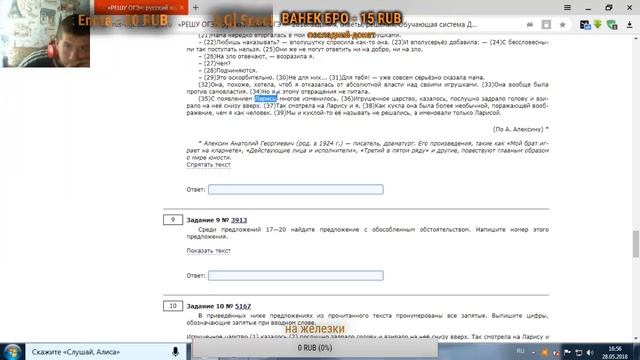Click the numbered box 10
The image size is (640, 360).
pos(173,306)
